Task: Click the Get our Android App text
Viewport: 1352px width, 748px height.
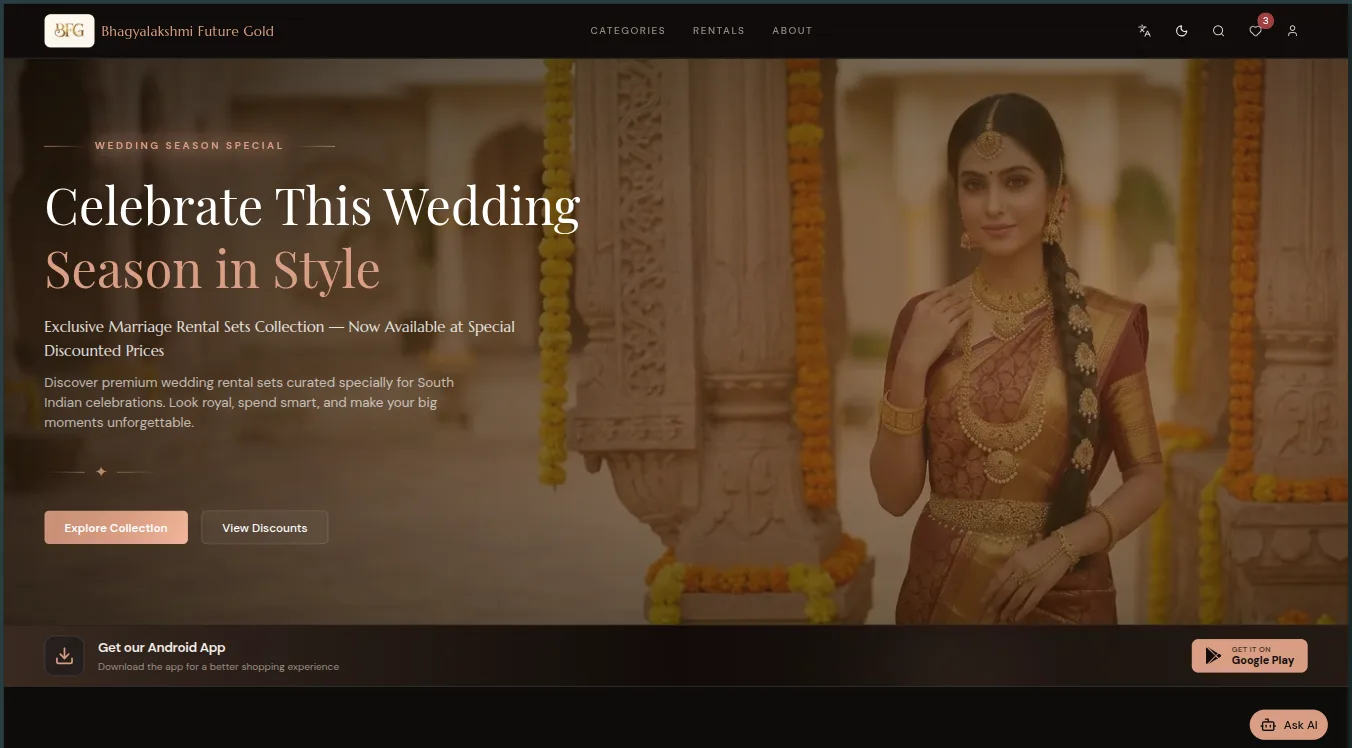Action: click(x=161, y=647)
